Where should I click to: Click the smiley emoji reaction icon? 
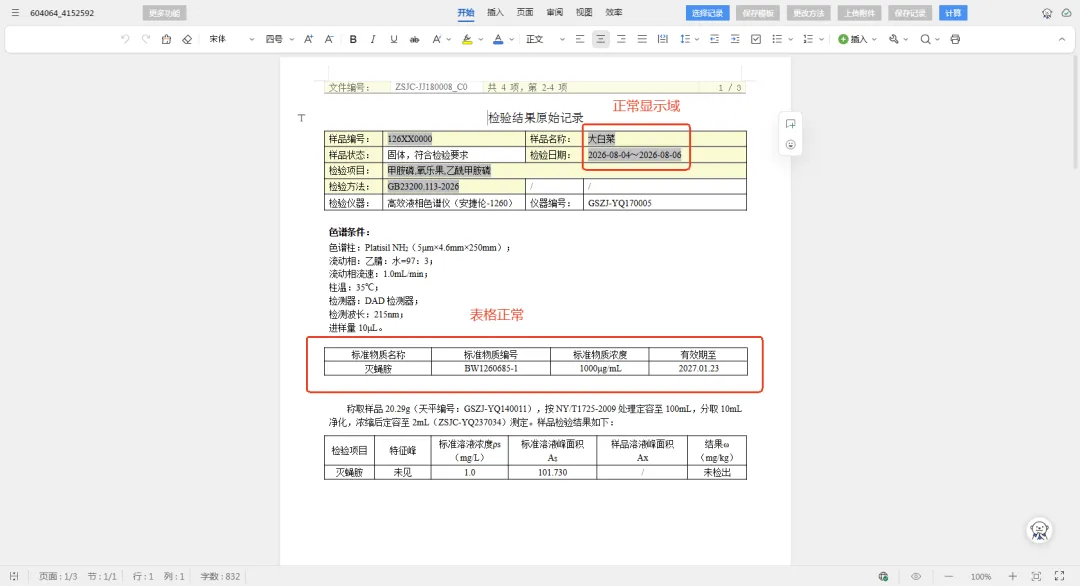click(791, 145)
